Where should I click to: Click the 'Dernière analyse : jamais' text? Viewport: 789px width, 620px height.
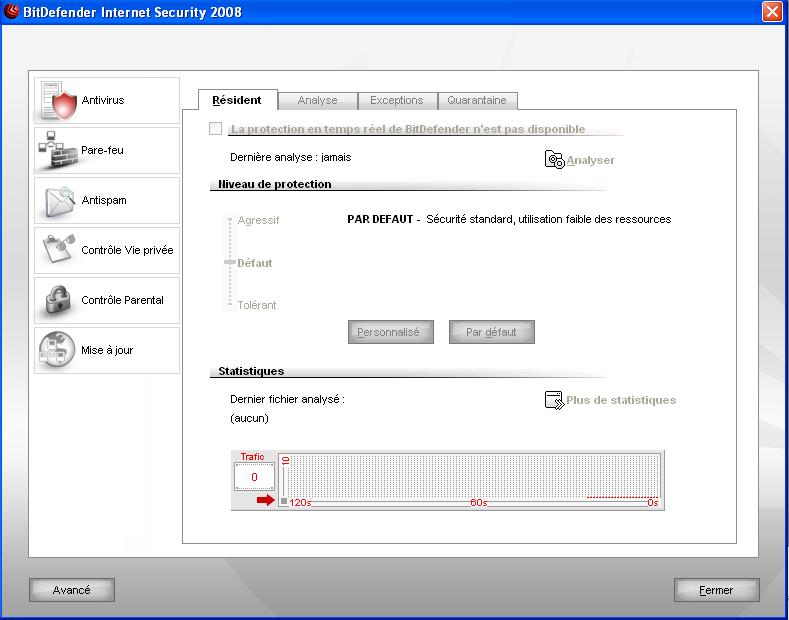pos(290,157)
